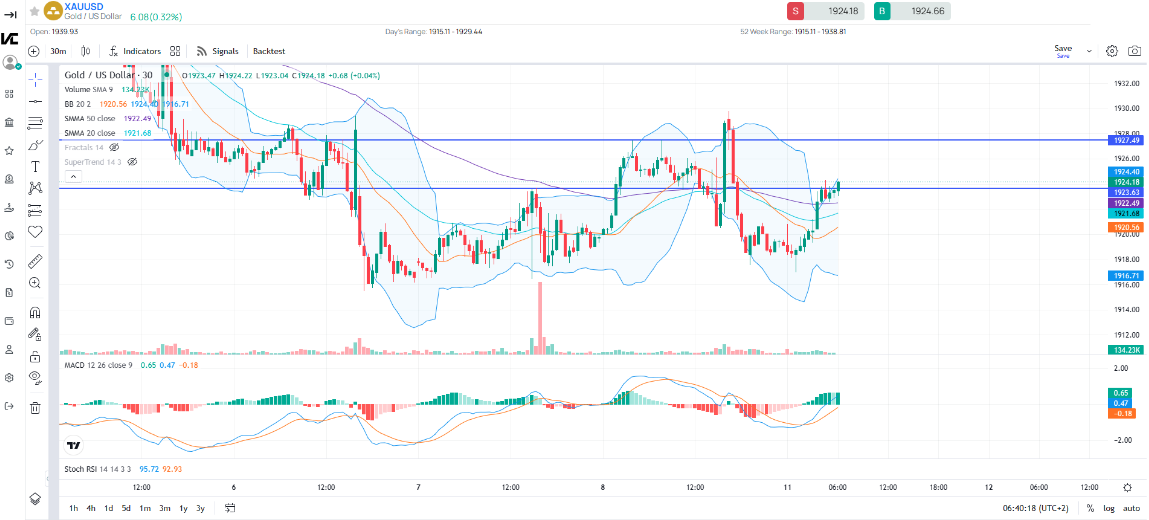Open the 30m timeframe dropdown

click(58, 51)
